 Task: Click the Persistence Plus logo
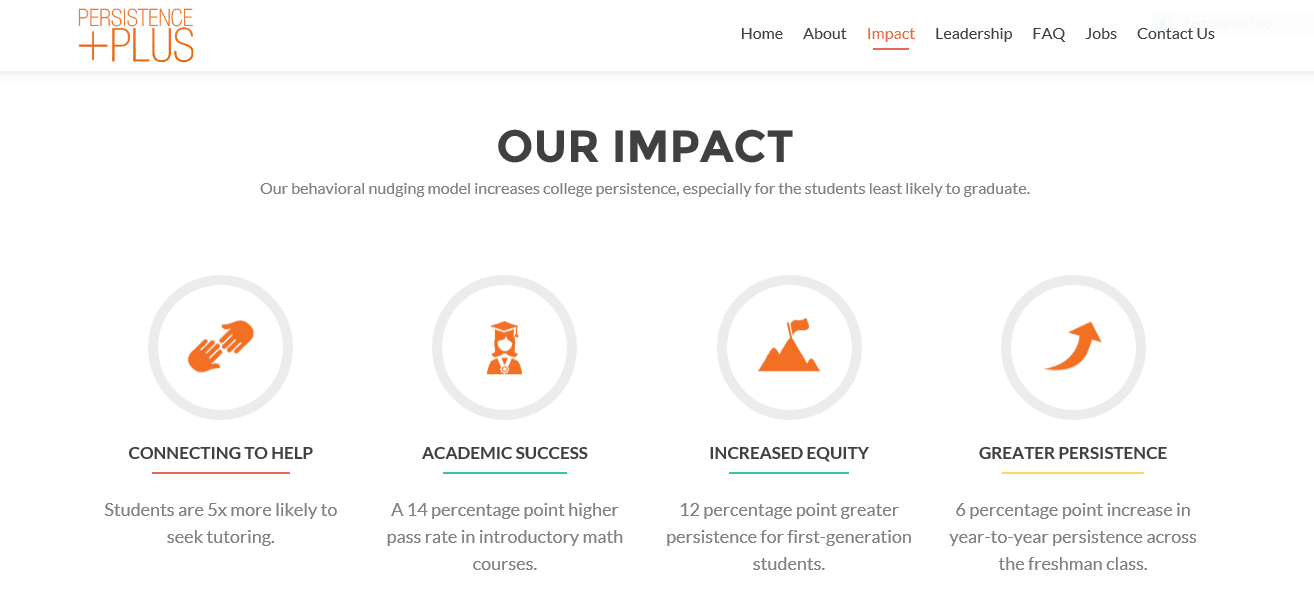[x=136, y=35]
